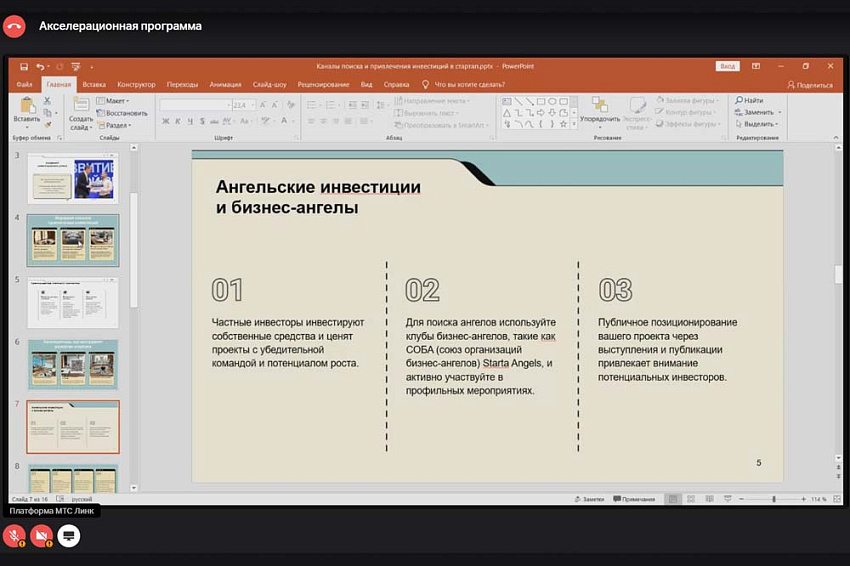Click Найти search in the editing group
The height and width of the screenshot is (566, 850).
(x=748, y=101)
